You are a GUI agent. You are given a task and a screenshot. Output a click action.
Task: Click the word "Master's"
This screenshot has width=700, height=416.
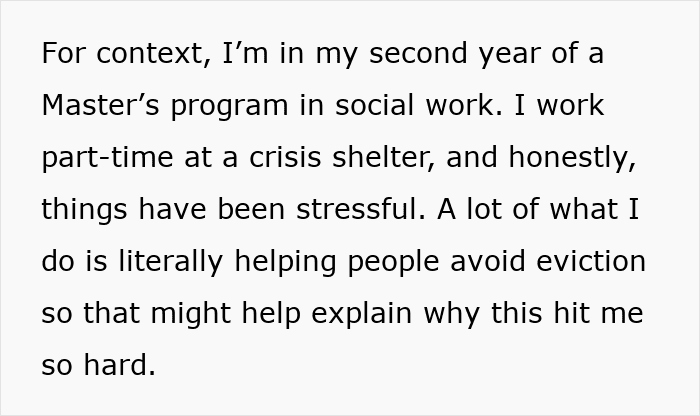click(100, 105)
